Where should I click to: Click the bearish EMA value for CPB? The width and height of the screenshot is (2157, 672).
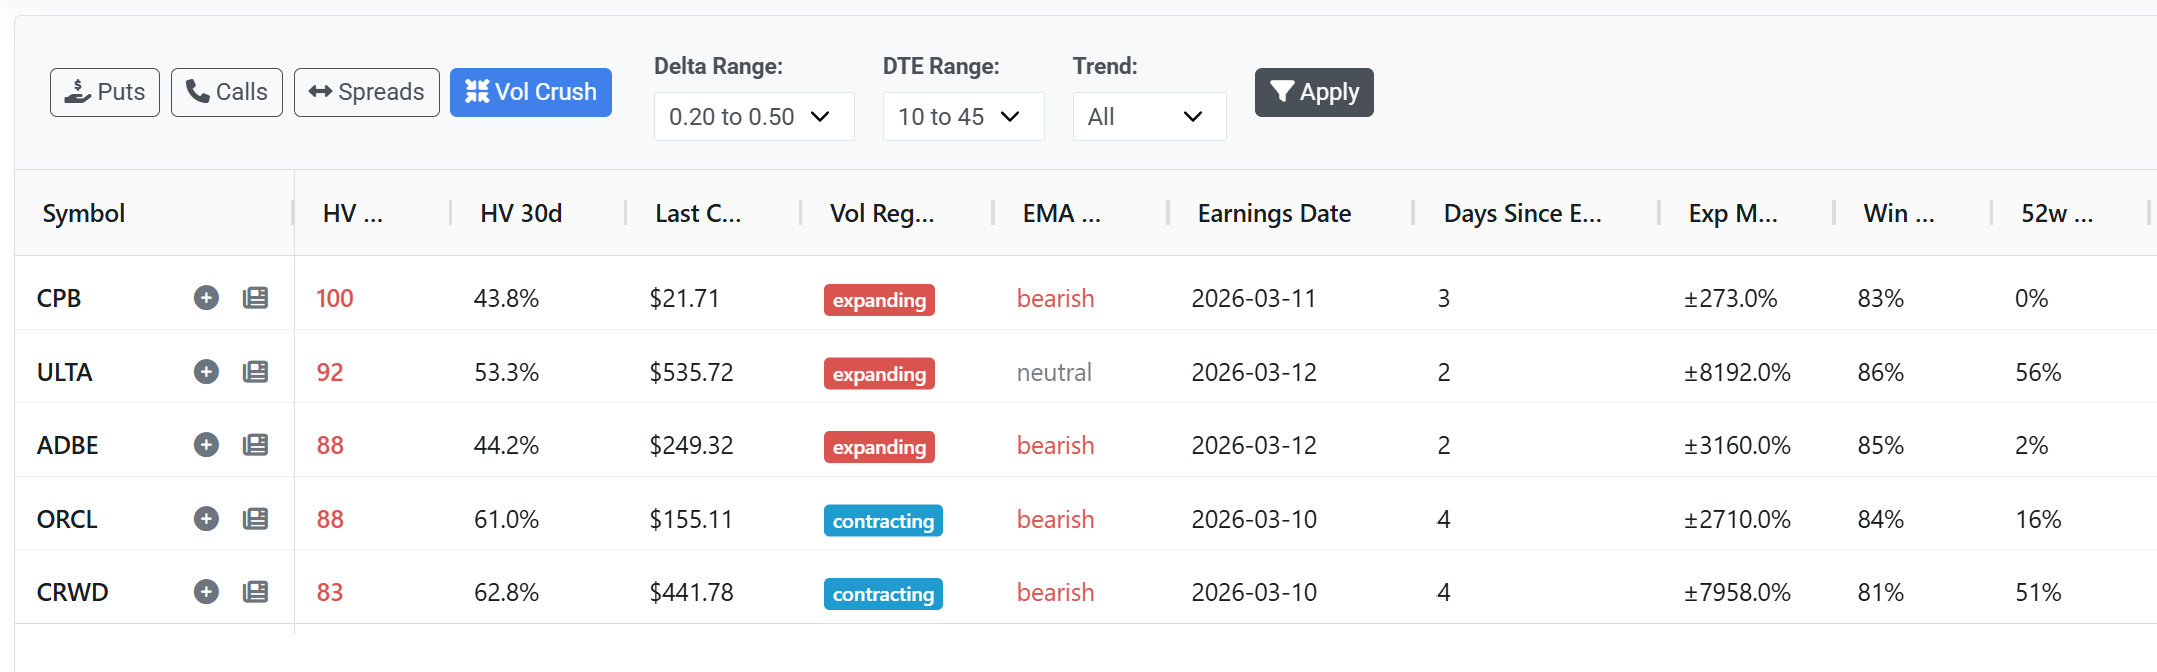point(1055,298)
